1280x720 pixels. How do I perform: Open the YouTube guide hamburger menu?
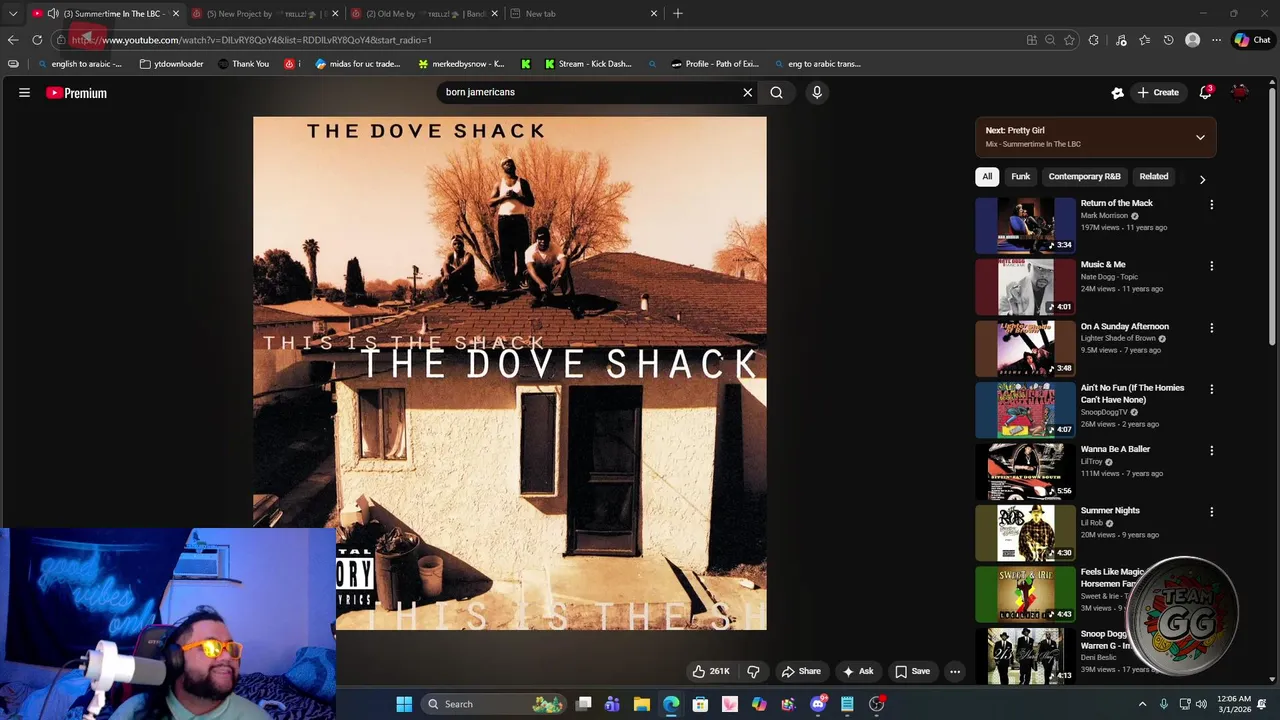(x=24, y=93)
